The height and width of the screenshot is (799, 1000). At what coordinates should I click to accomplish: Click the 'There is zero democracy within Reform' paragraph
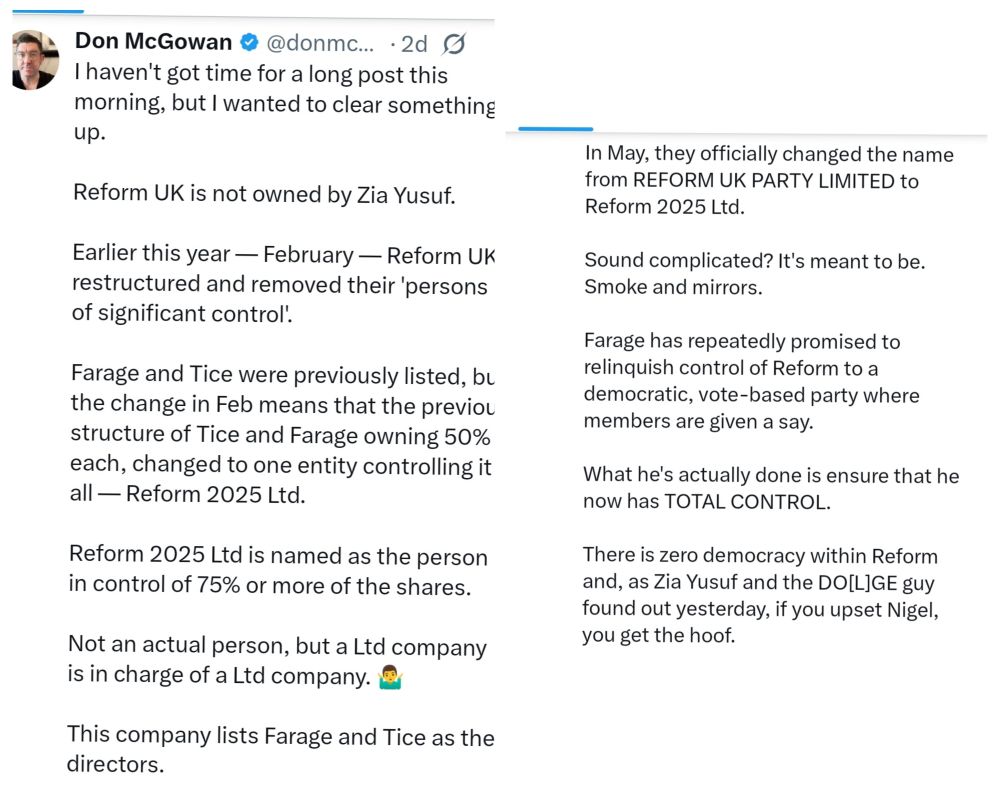click(760, 595)
